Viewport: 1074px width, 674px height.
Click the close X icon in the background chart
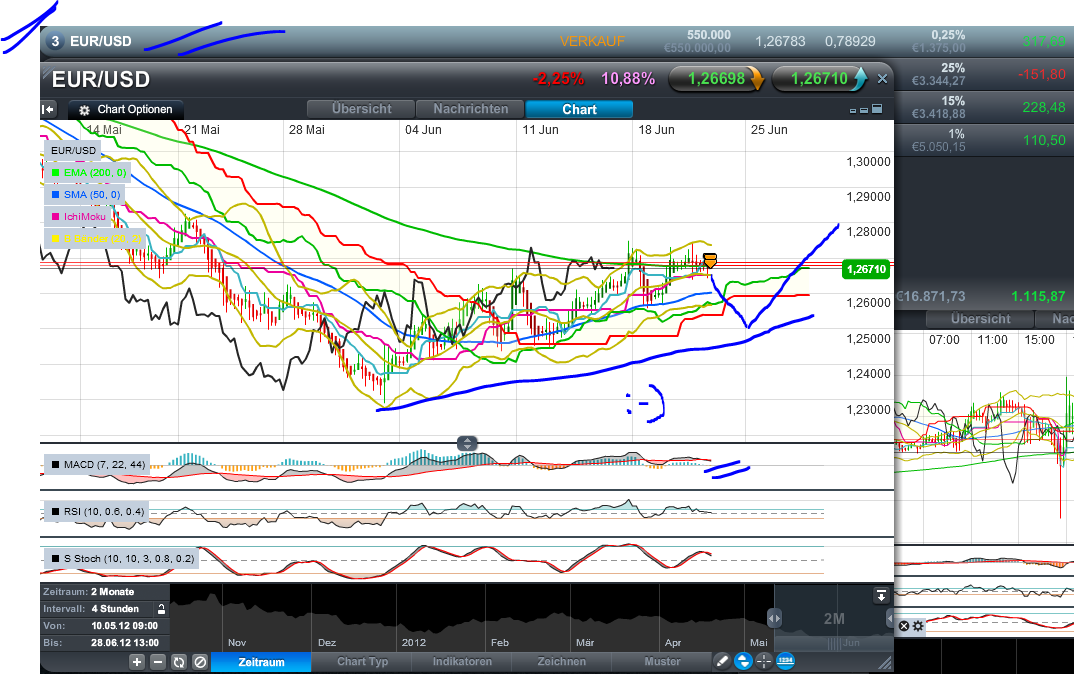(903, 626)
